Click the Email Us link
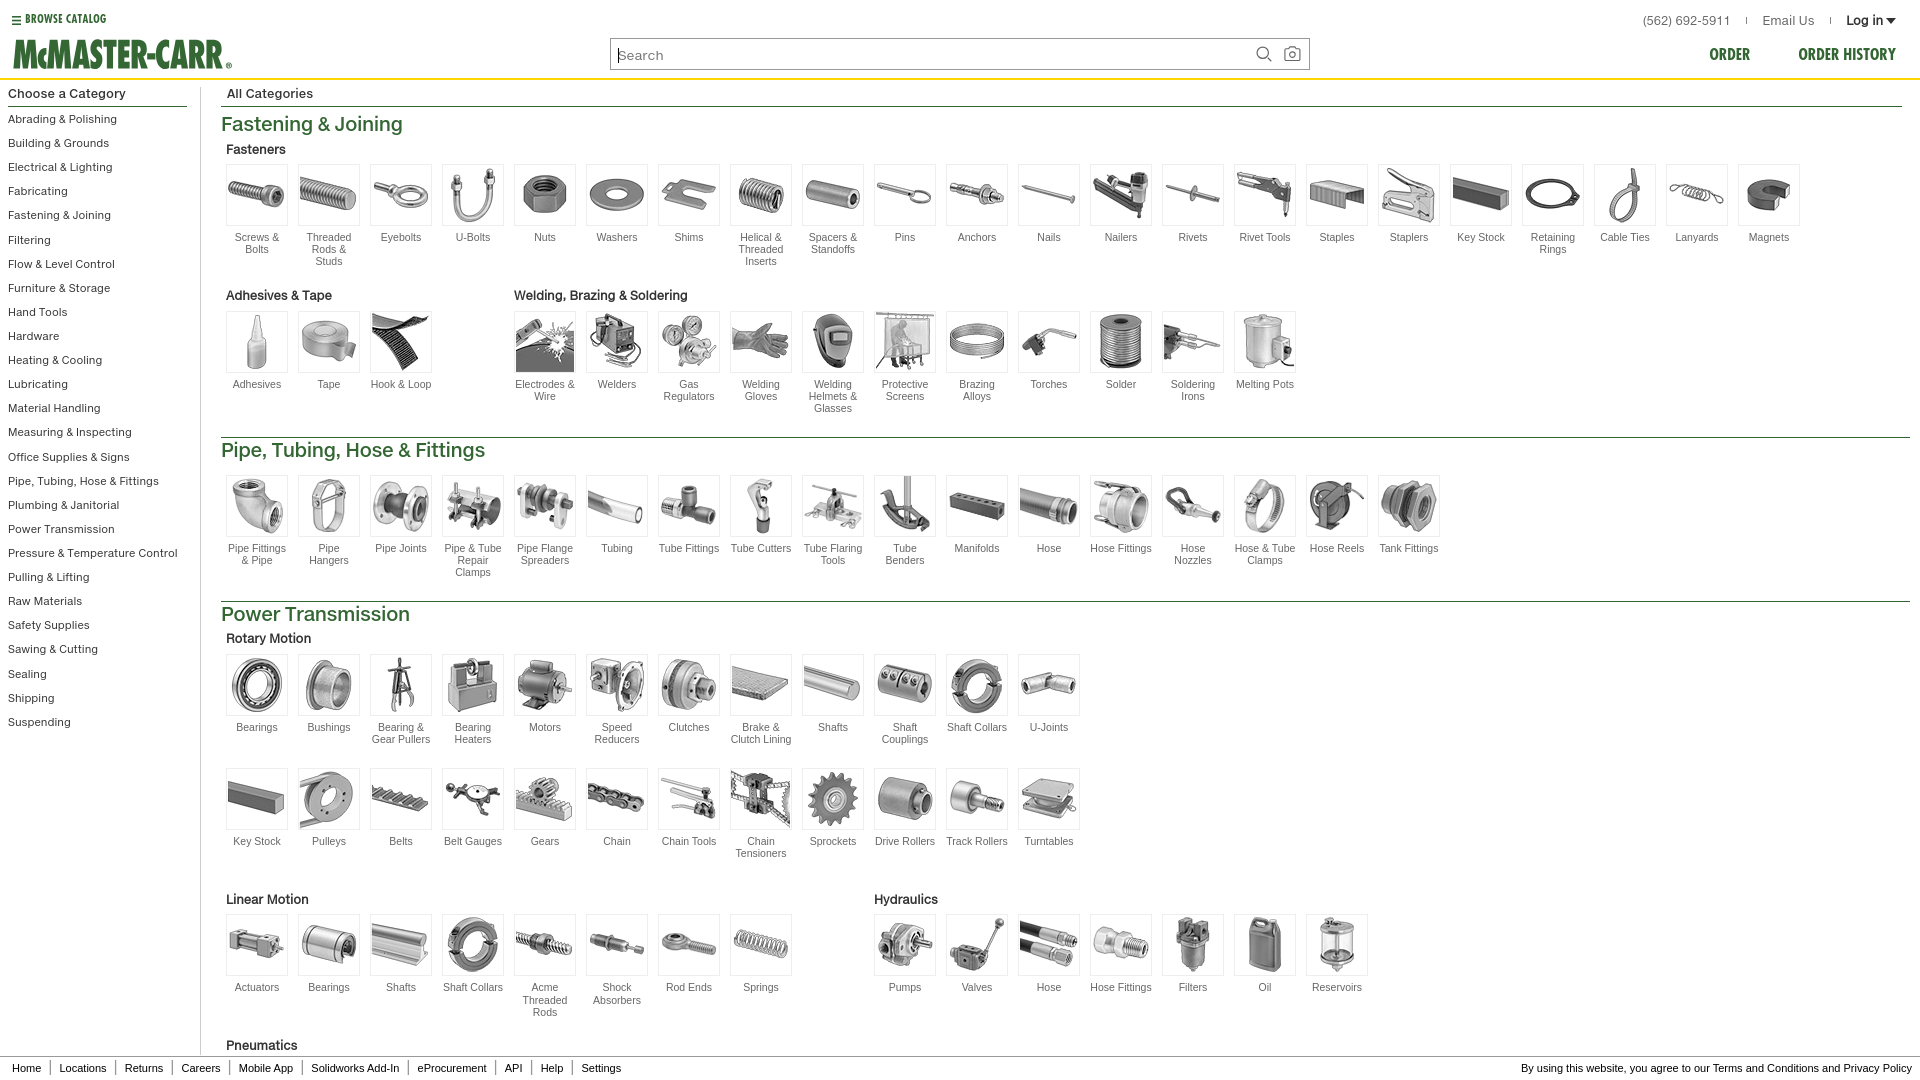The width and height of the screenshot is (1920, 1080). pos(1788,20)
